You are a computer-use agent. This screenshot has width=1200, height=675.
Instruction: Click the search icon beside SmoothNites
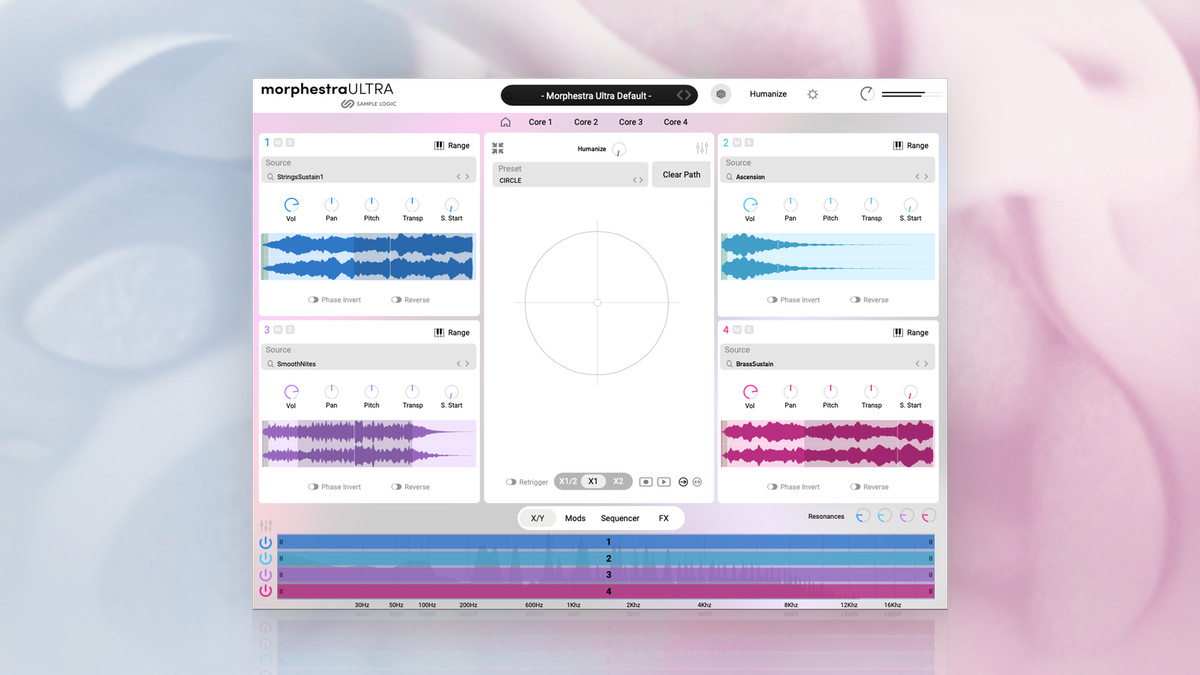point(270,364)
